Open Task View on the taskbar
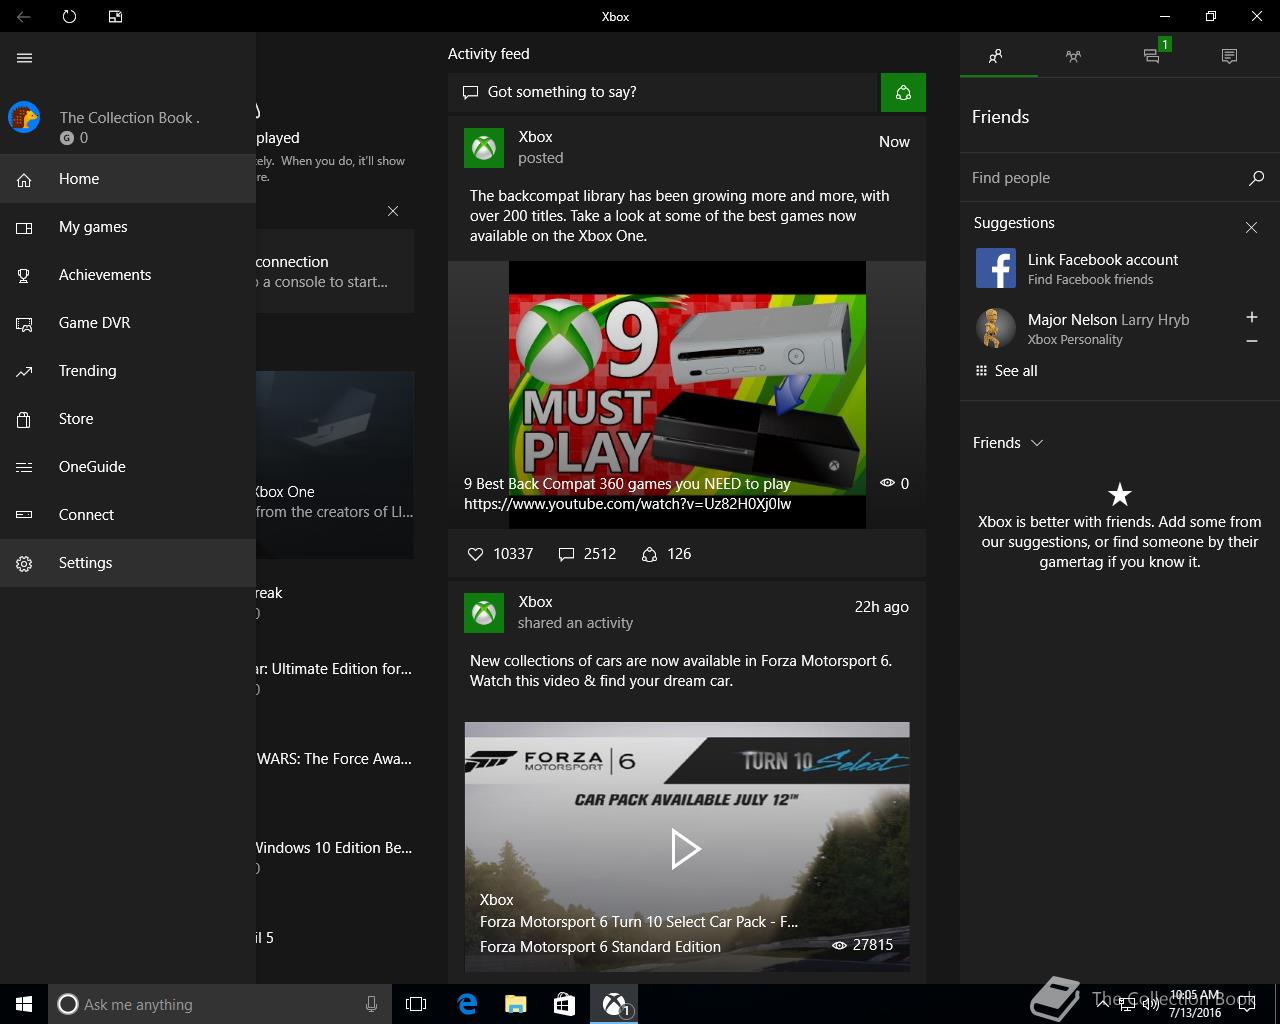This screenshot has height=1024, width=1280. point(416,1004)
